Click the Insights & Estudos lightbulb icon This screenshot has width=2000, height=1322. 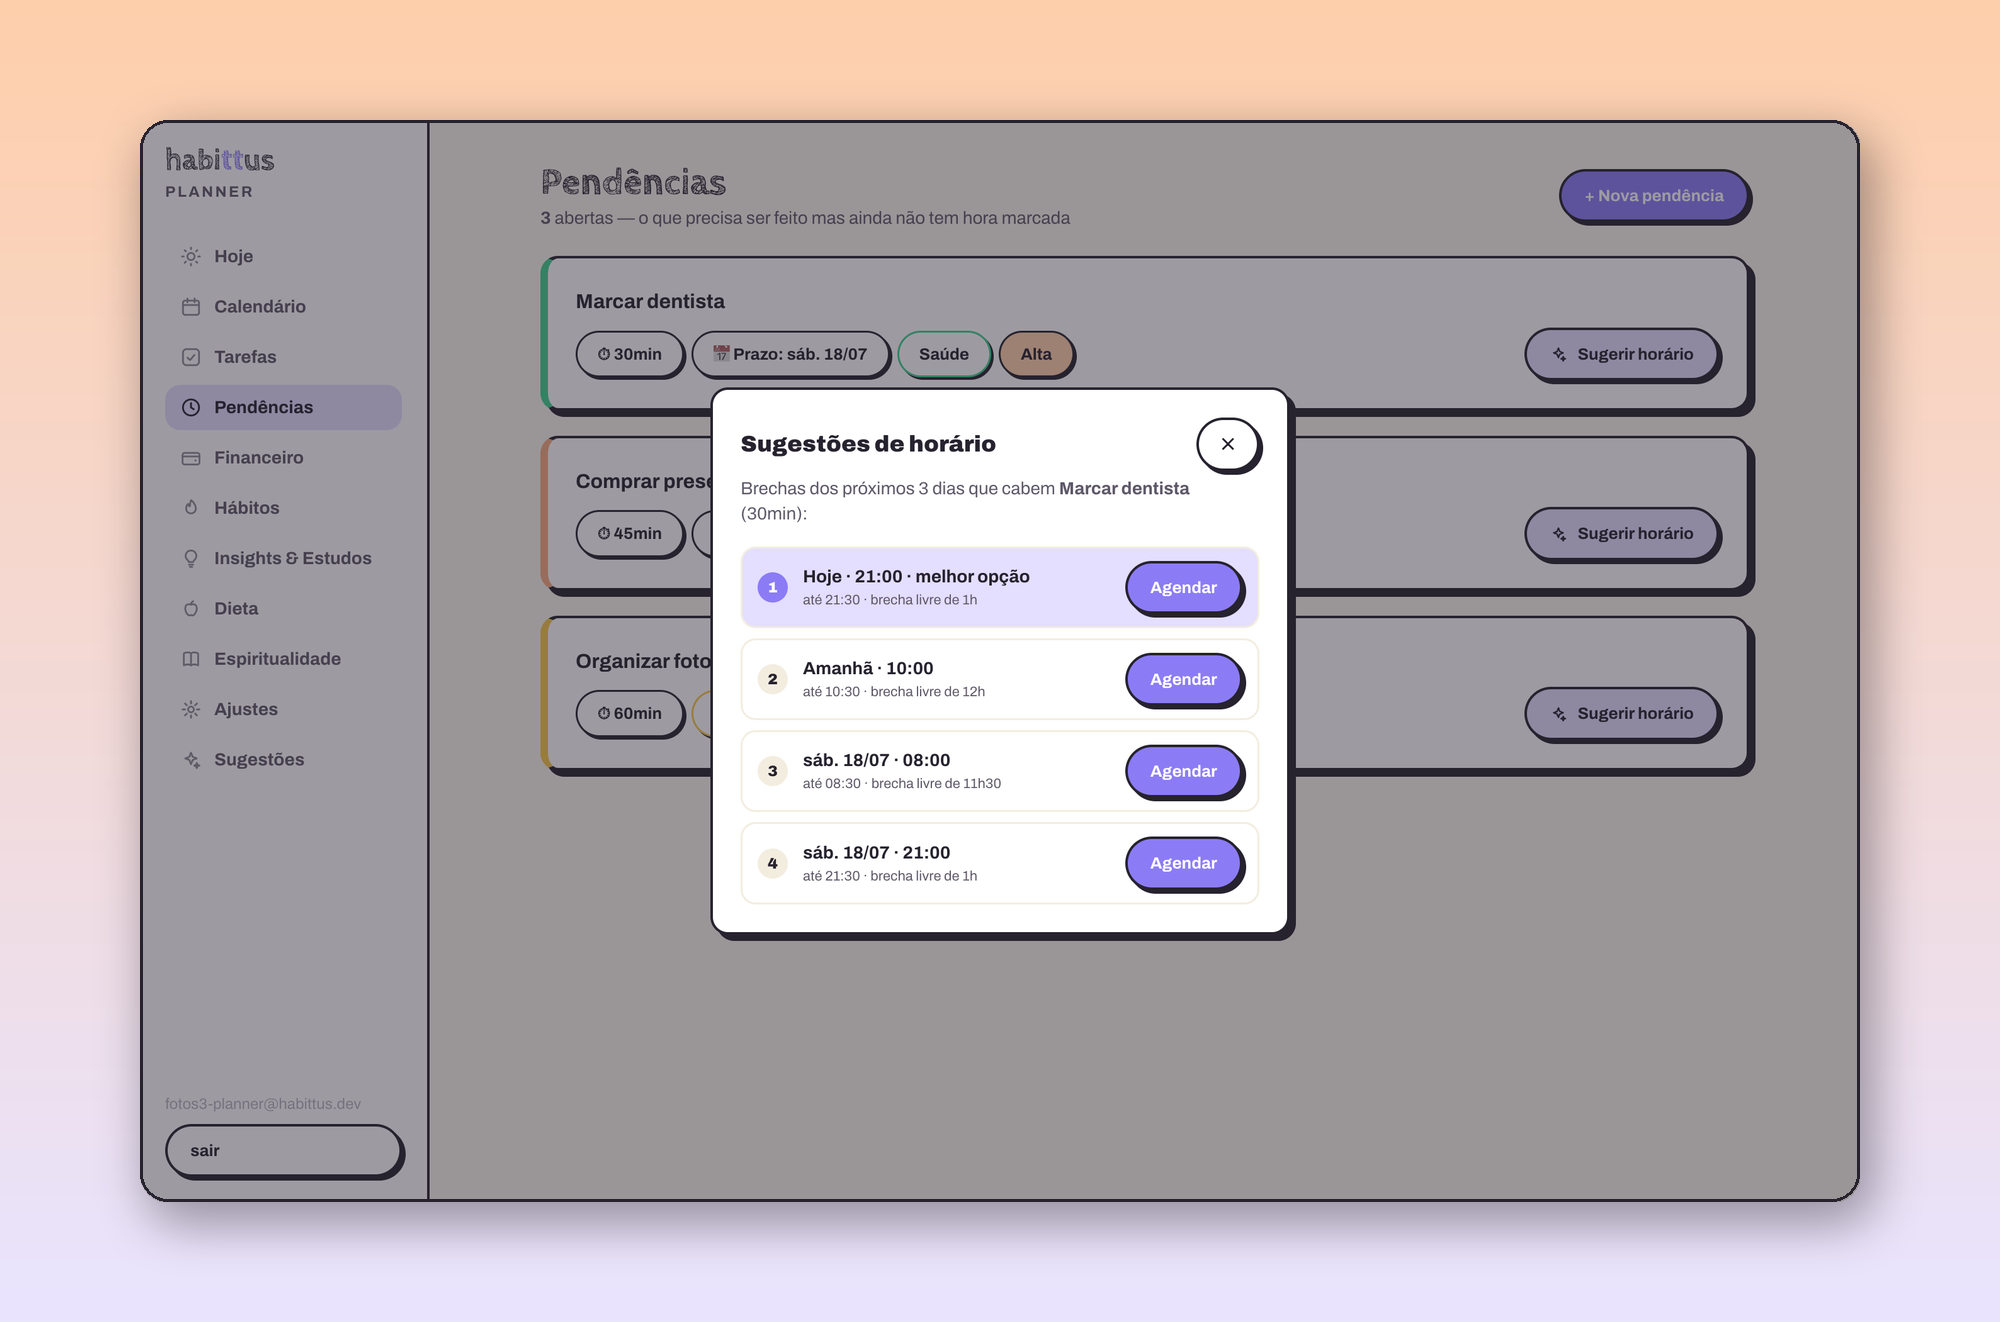click(191, 558)
